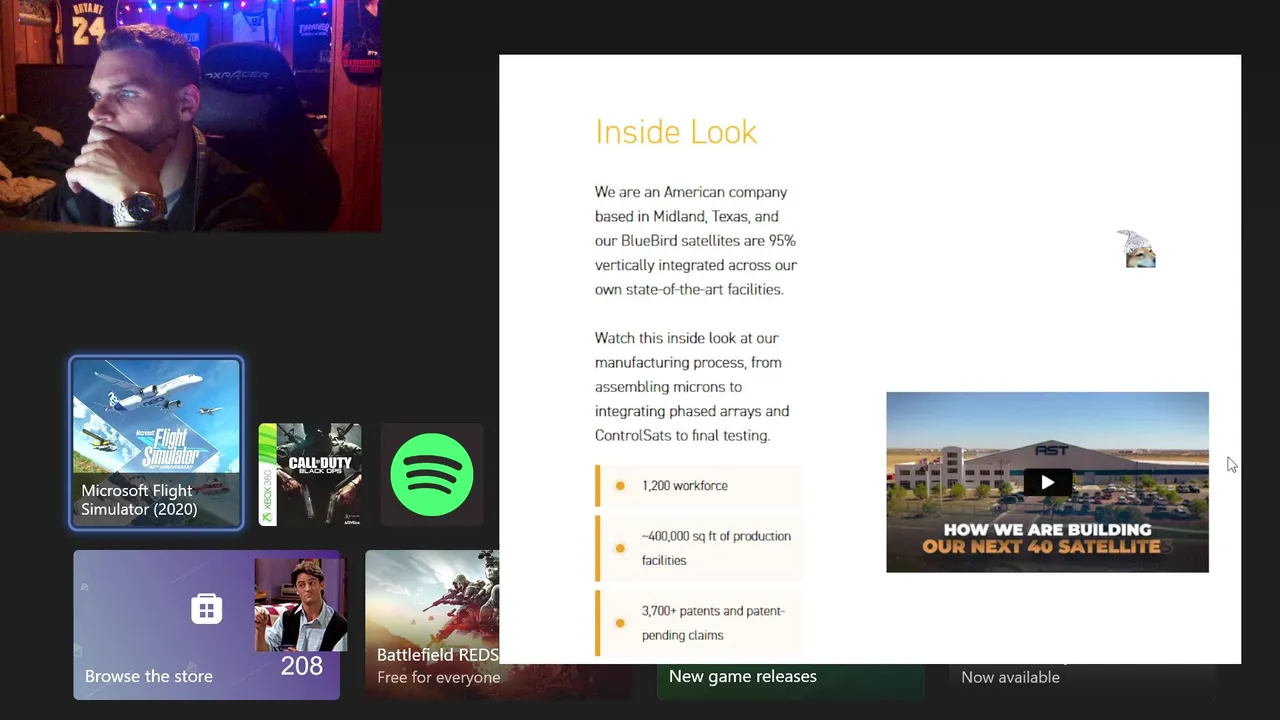Open the Spotify app icon
The height and width of the screenshot is (720, 1280).
[x=431, y=475]
